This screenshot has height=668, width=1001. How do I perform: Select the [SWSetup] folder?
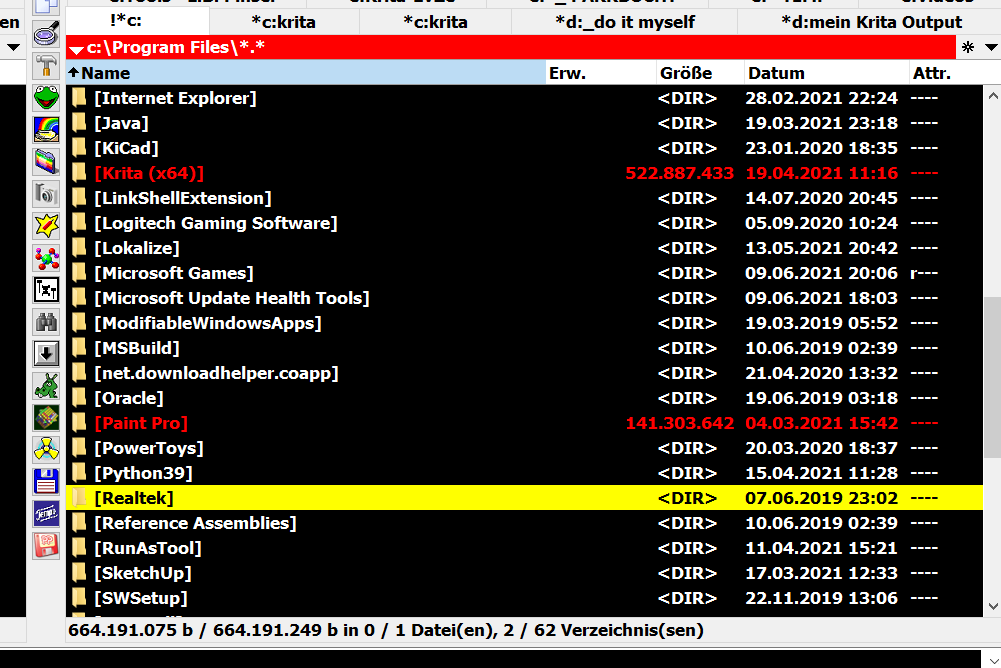[x=524, y=598]
